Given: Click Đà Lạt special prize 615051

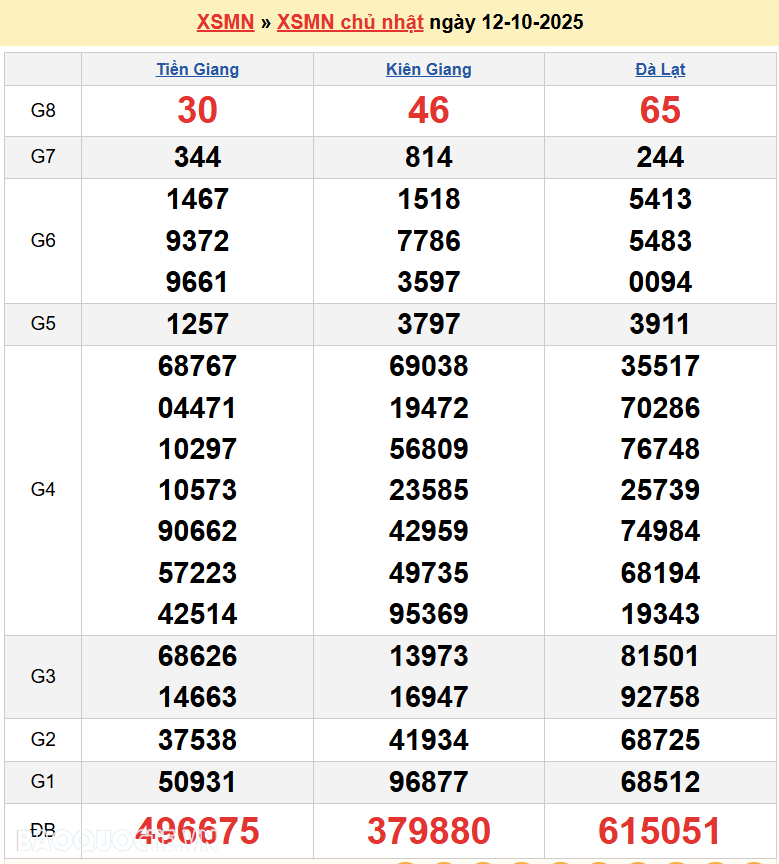Looking at the screenshot, I should point(660,831).
